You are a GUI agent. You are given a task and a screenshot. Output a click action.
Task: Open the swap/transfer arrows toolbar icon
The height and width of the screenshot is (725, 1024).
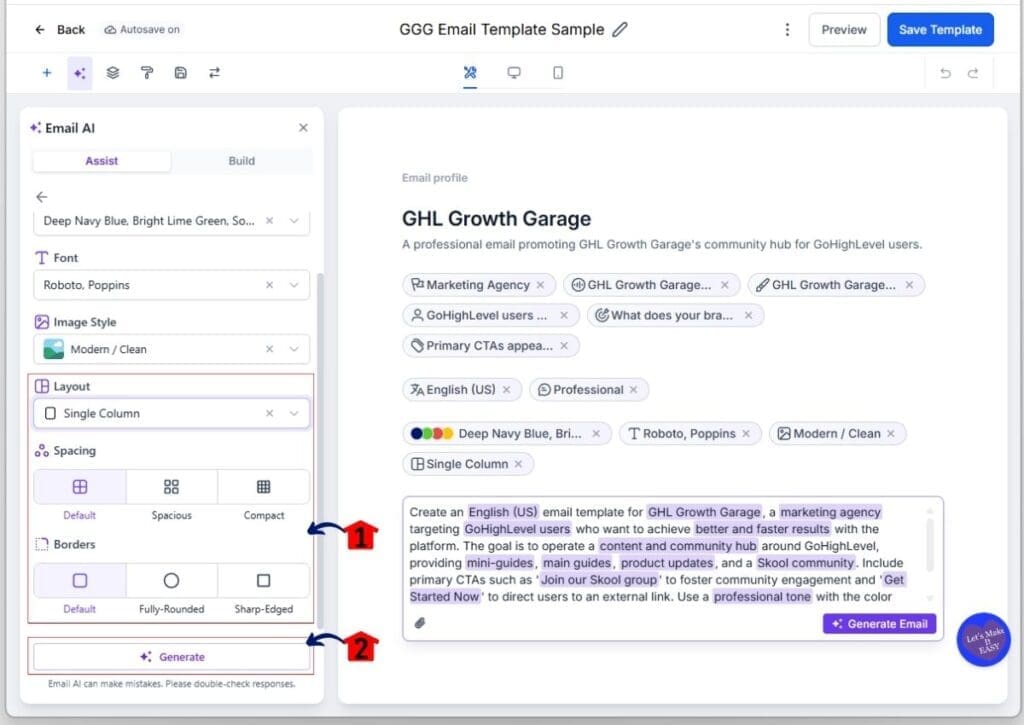tap(214, 73)
